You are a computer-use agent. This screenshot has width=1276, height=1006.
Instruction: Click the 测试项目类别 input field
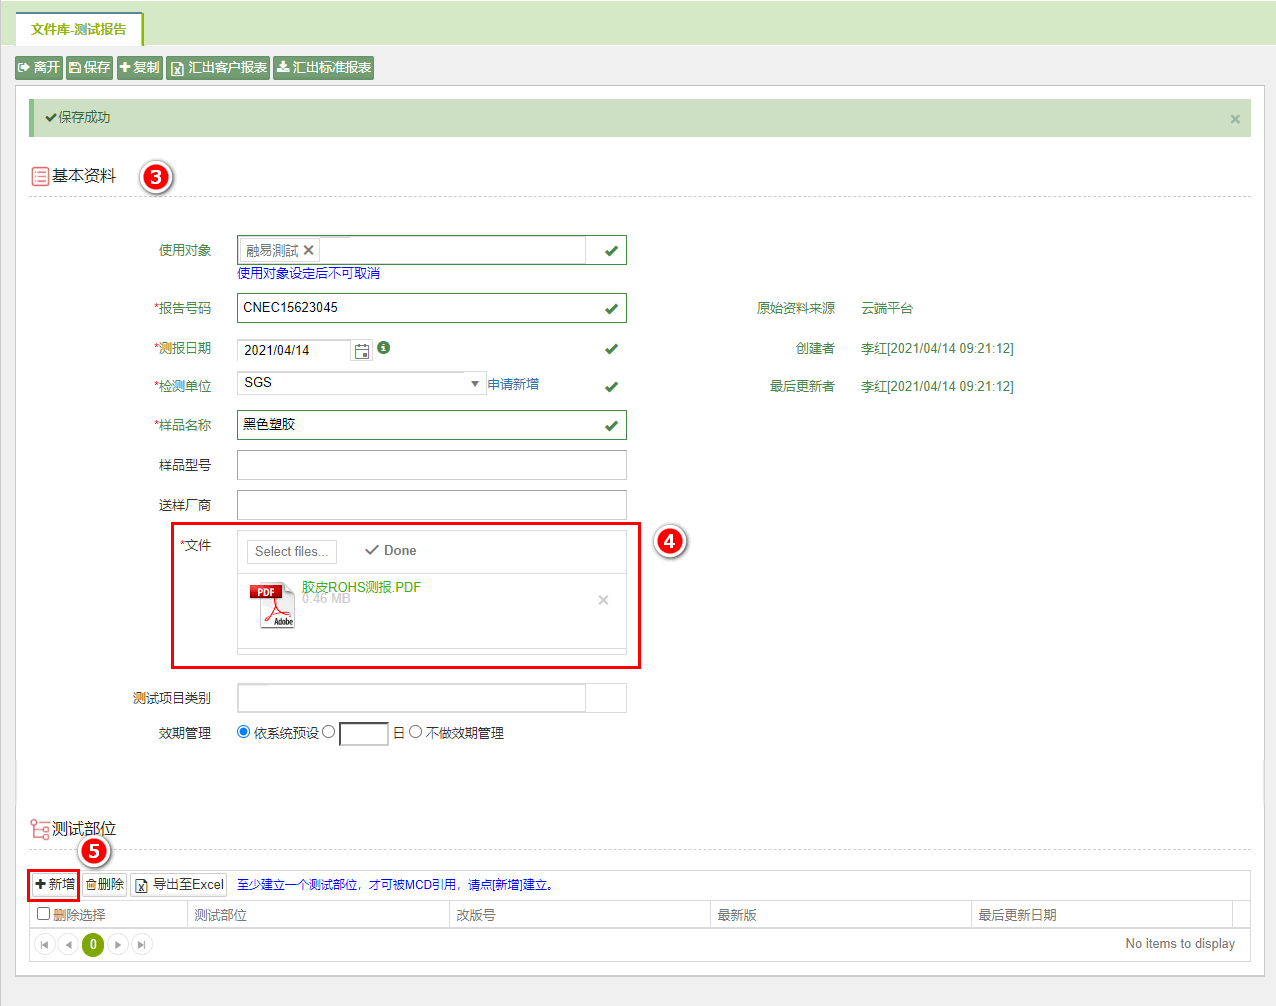(411, 698)
